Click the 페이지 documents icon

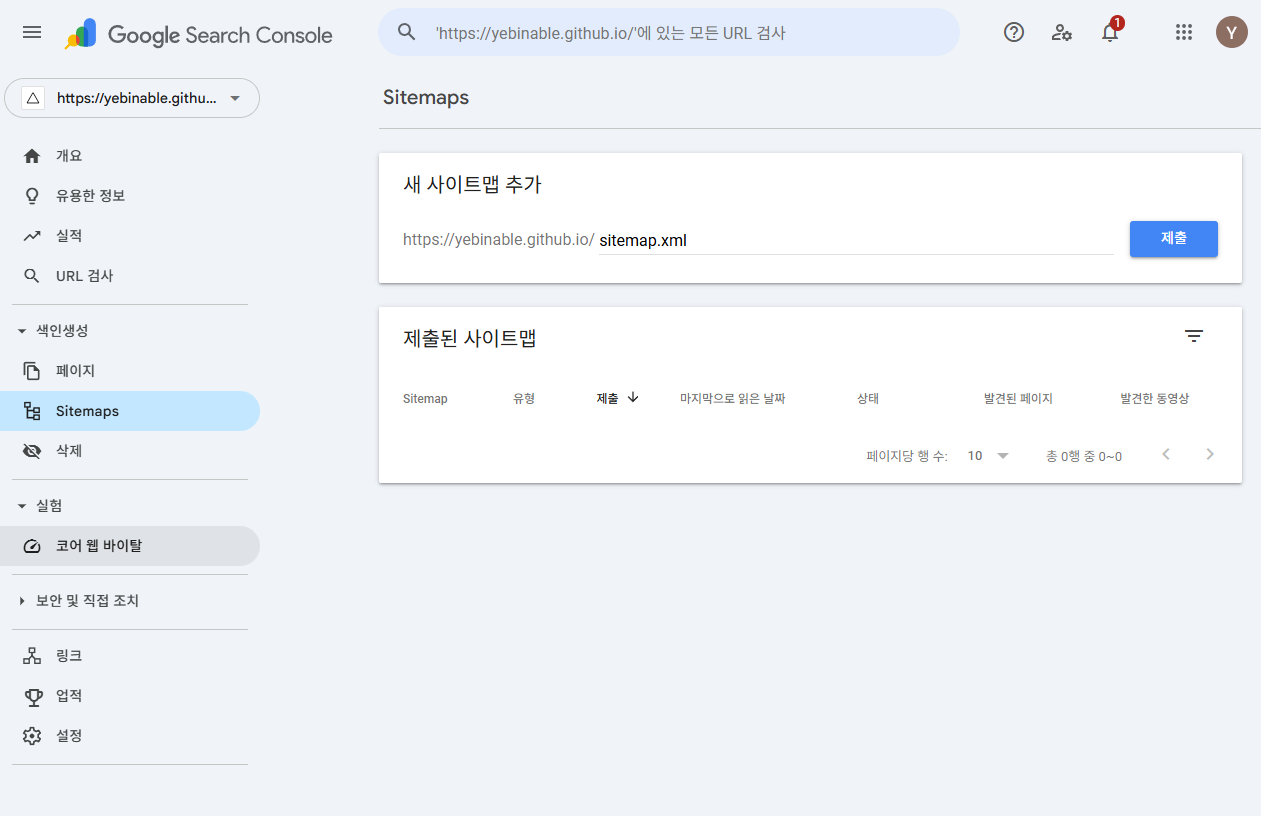(32, 371)
